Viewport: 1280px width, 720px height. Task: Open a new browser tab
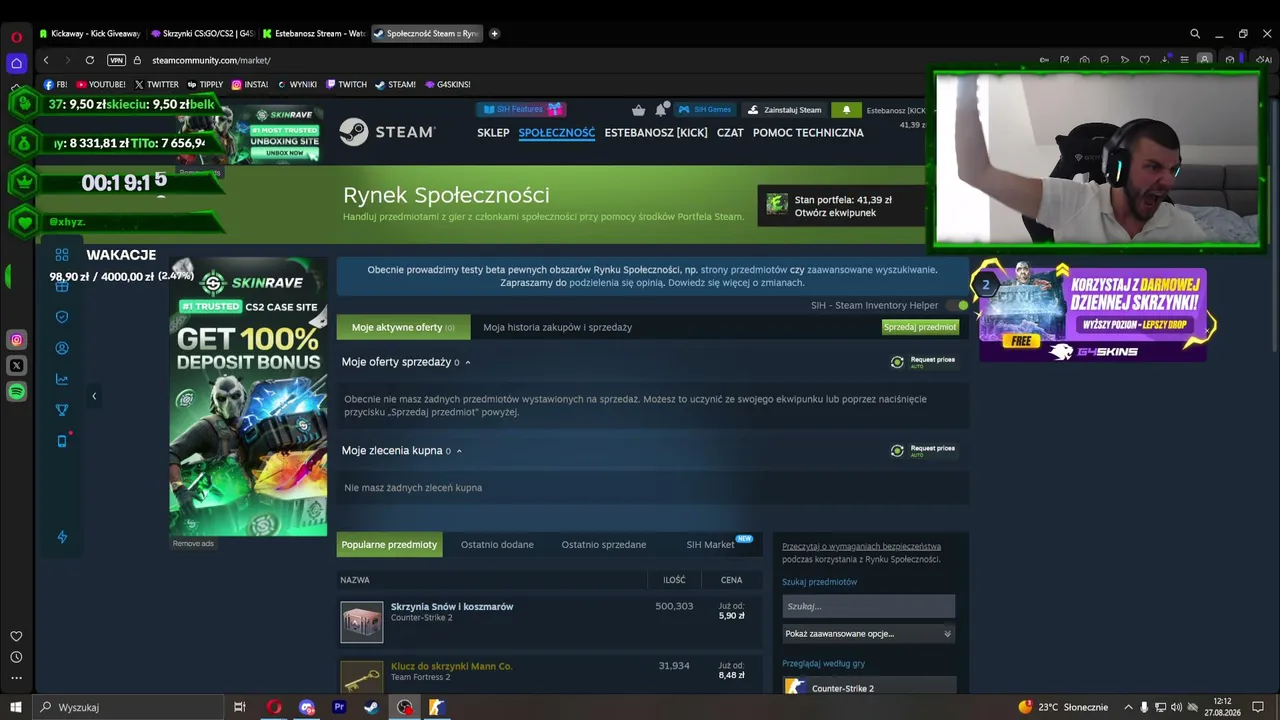coord(494,33)
